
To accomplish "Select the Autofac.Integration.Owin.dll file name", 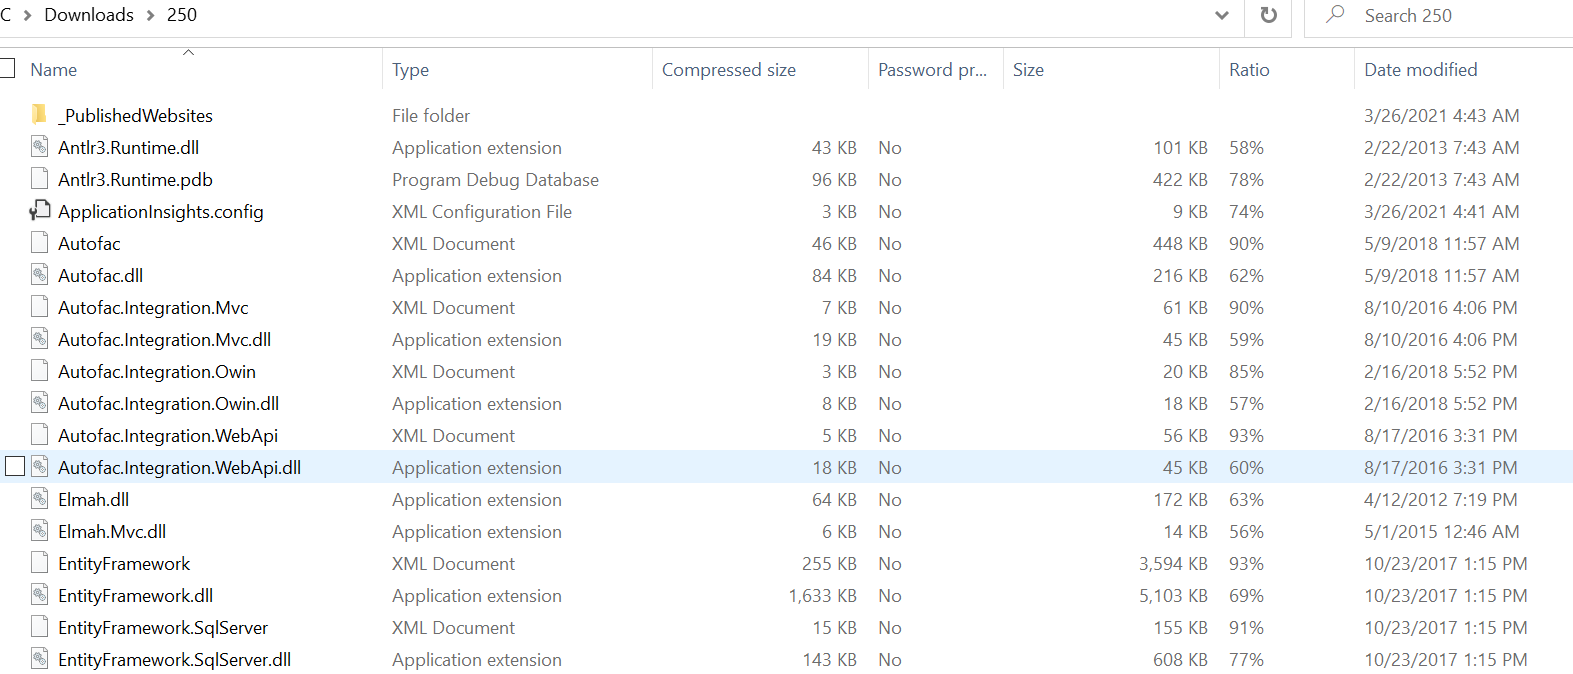I will click(x=168, y=404).
